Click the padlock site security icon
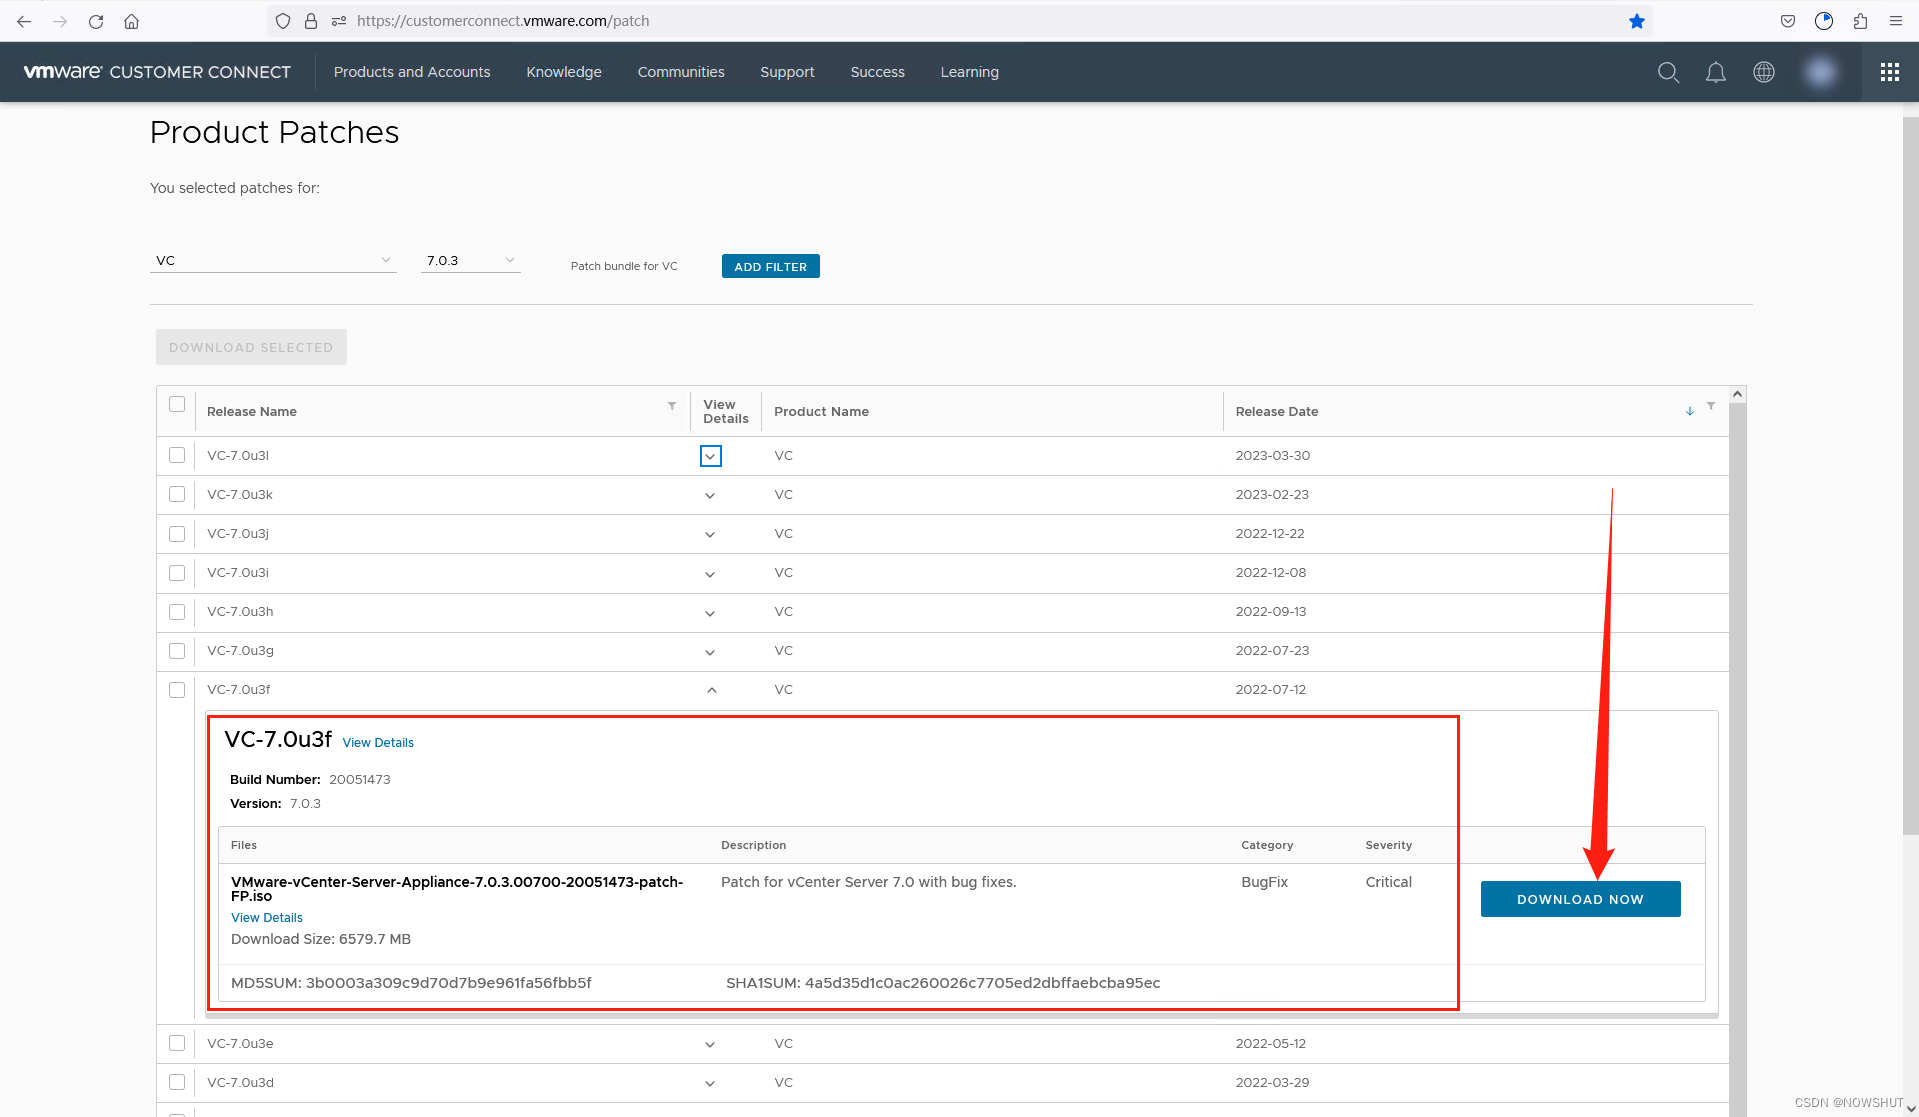This screenshot has width=1919, height=1117. coord(311,21)
